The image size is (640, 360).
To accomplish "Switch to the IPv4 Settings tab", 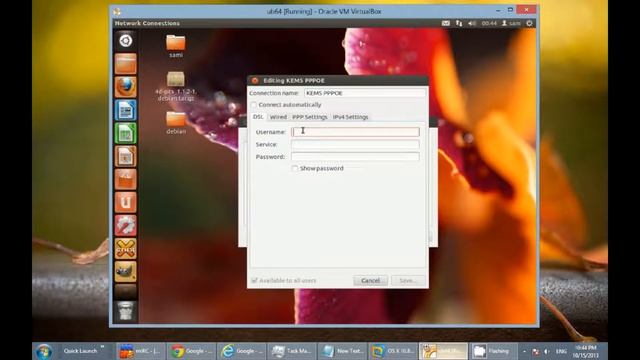I will (350, 117).
